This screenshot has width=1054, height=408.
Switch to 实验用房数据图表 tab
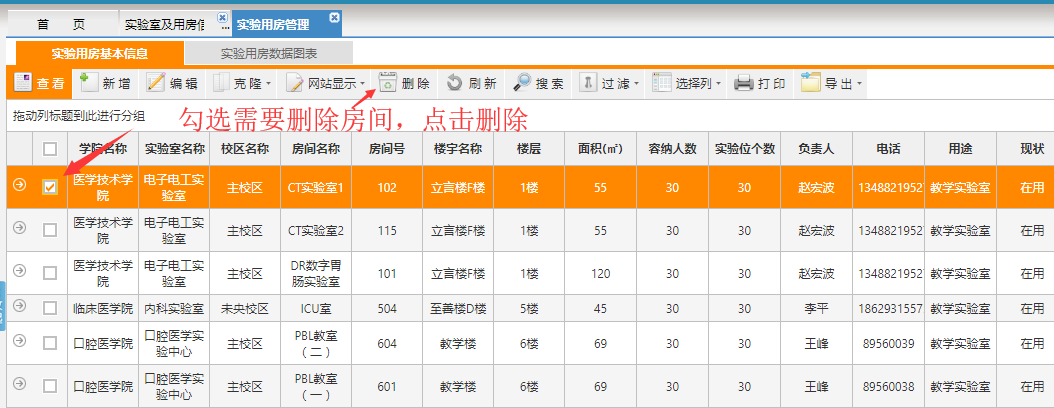point(269,53)
